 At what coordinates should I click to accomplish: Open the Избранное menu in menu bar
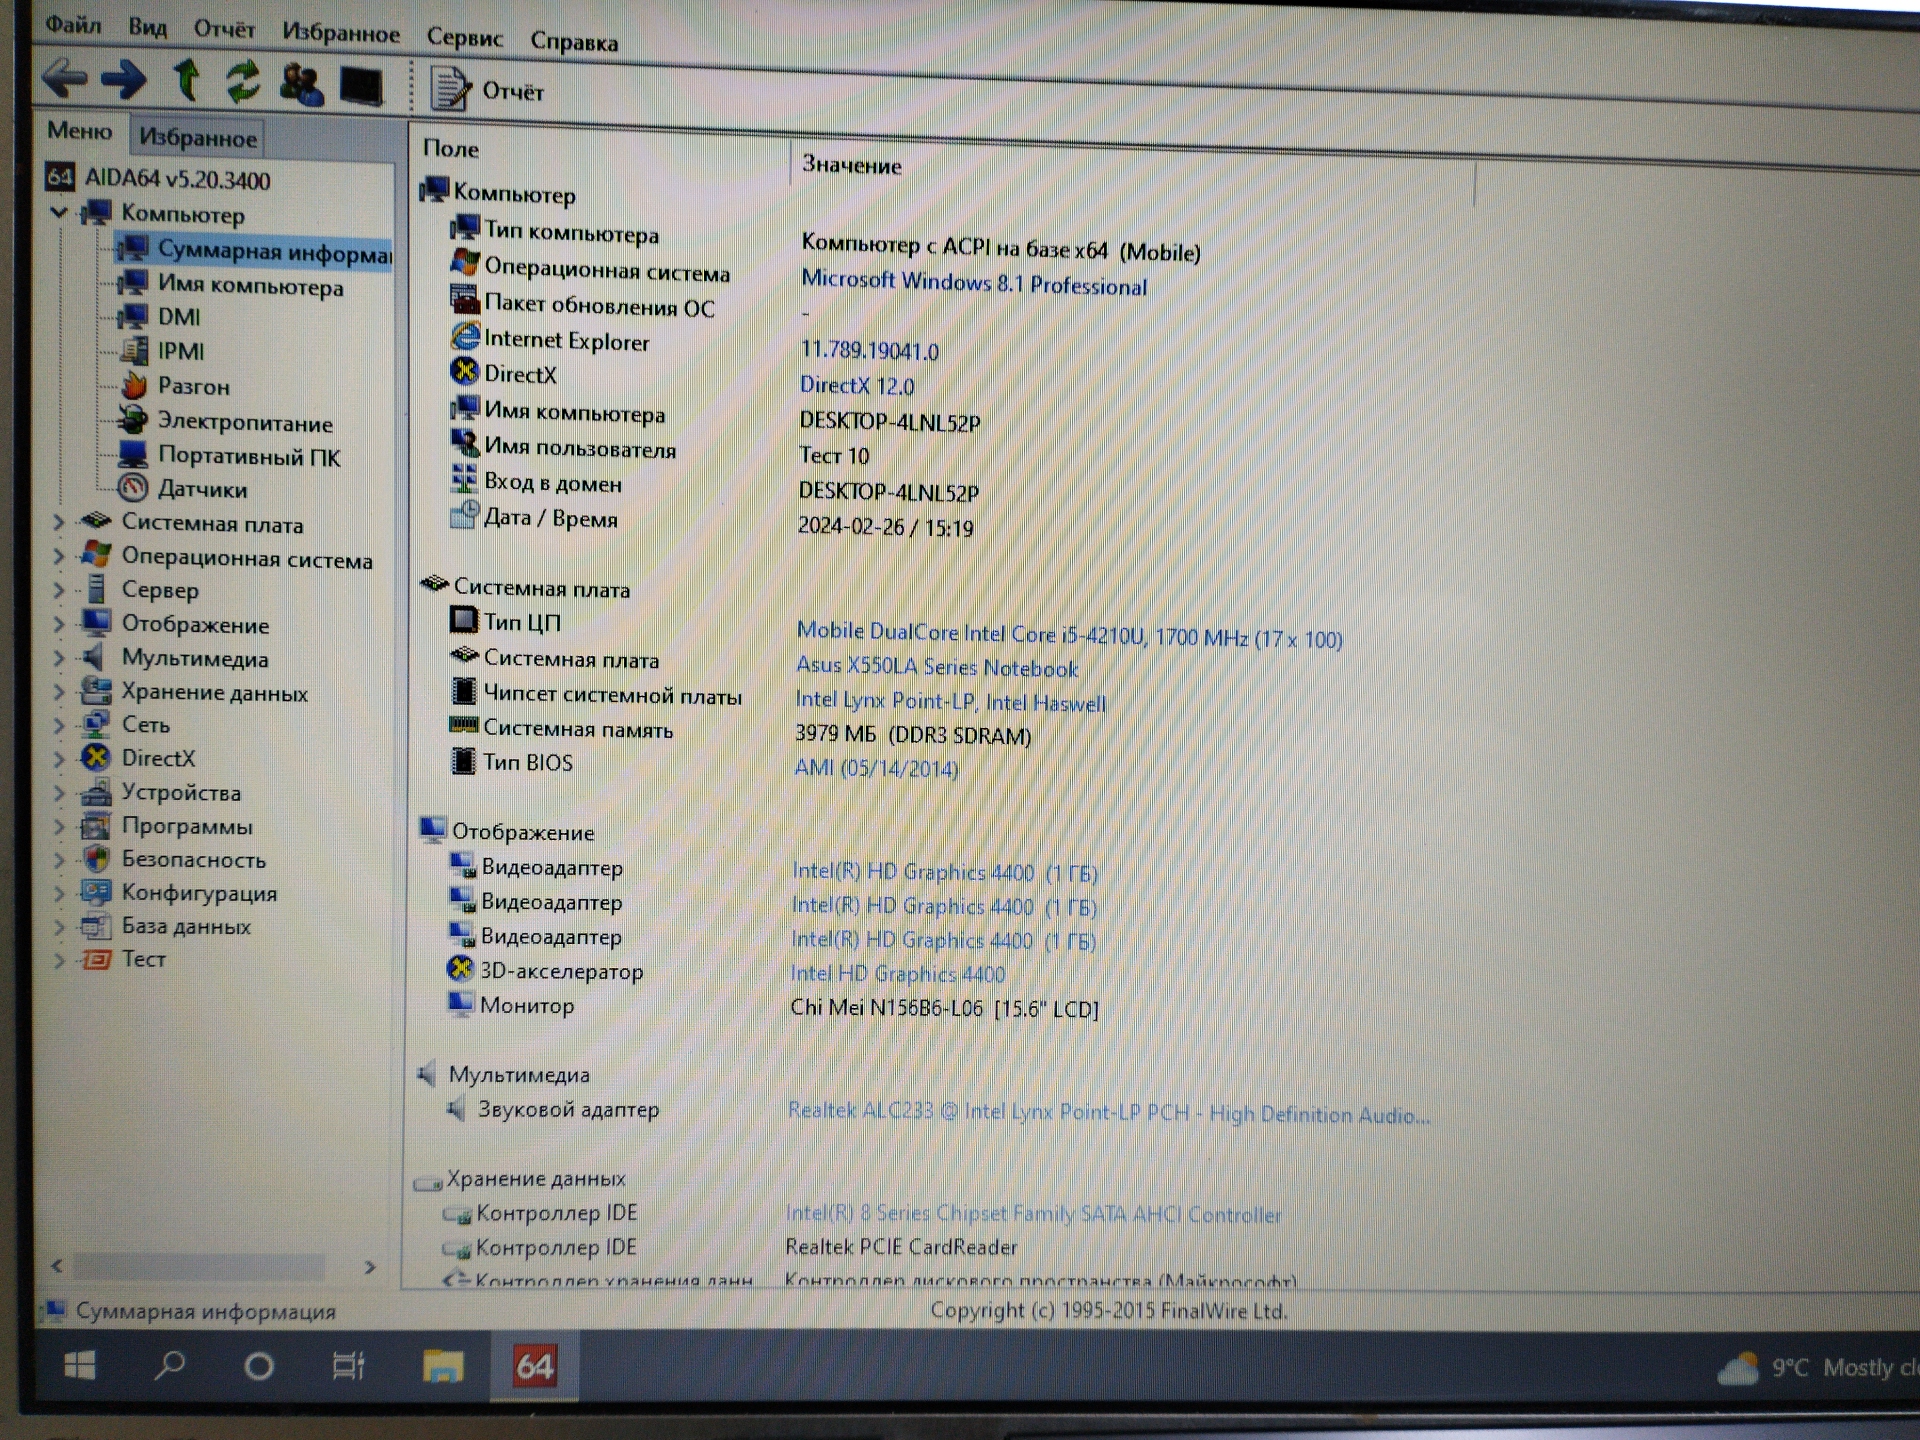pyautogui.click(x=340, y=33)
